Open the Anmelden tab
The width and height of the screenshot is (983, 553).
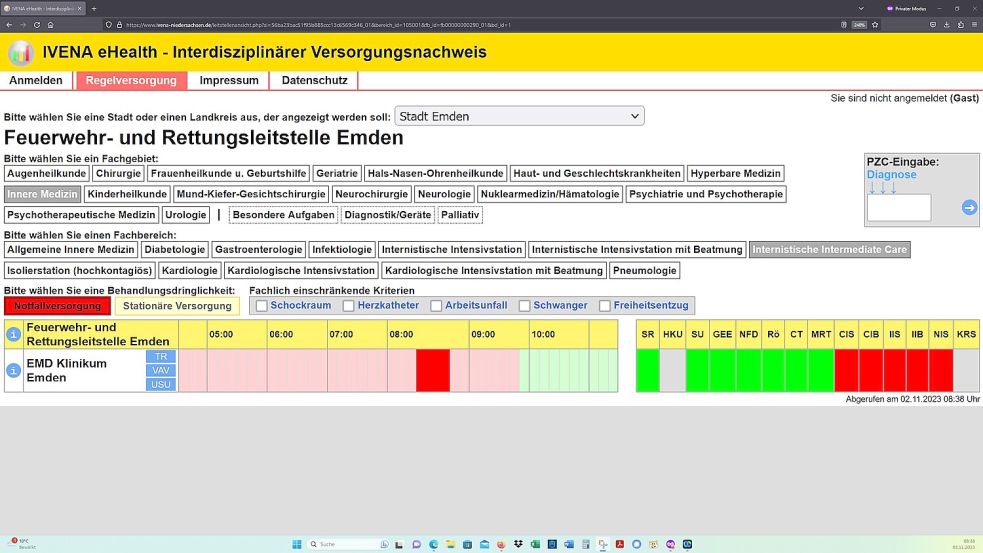click(x=36, y=81)
